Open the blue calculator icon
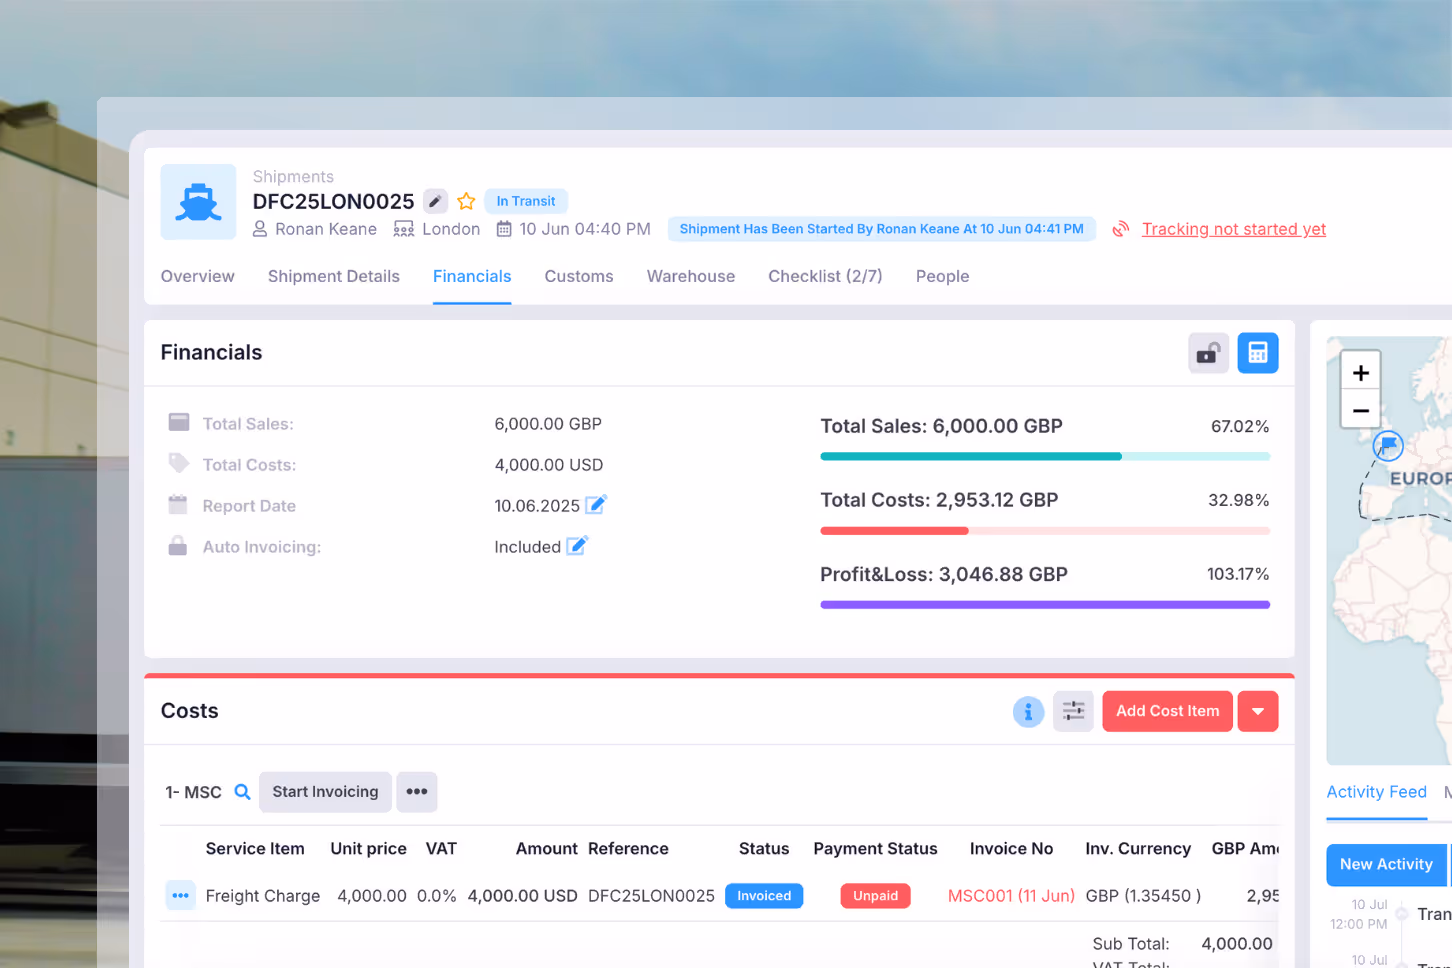Screen dimensions: 1452x968 point(1258,353)
